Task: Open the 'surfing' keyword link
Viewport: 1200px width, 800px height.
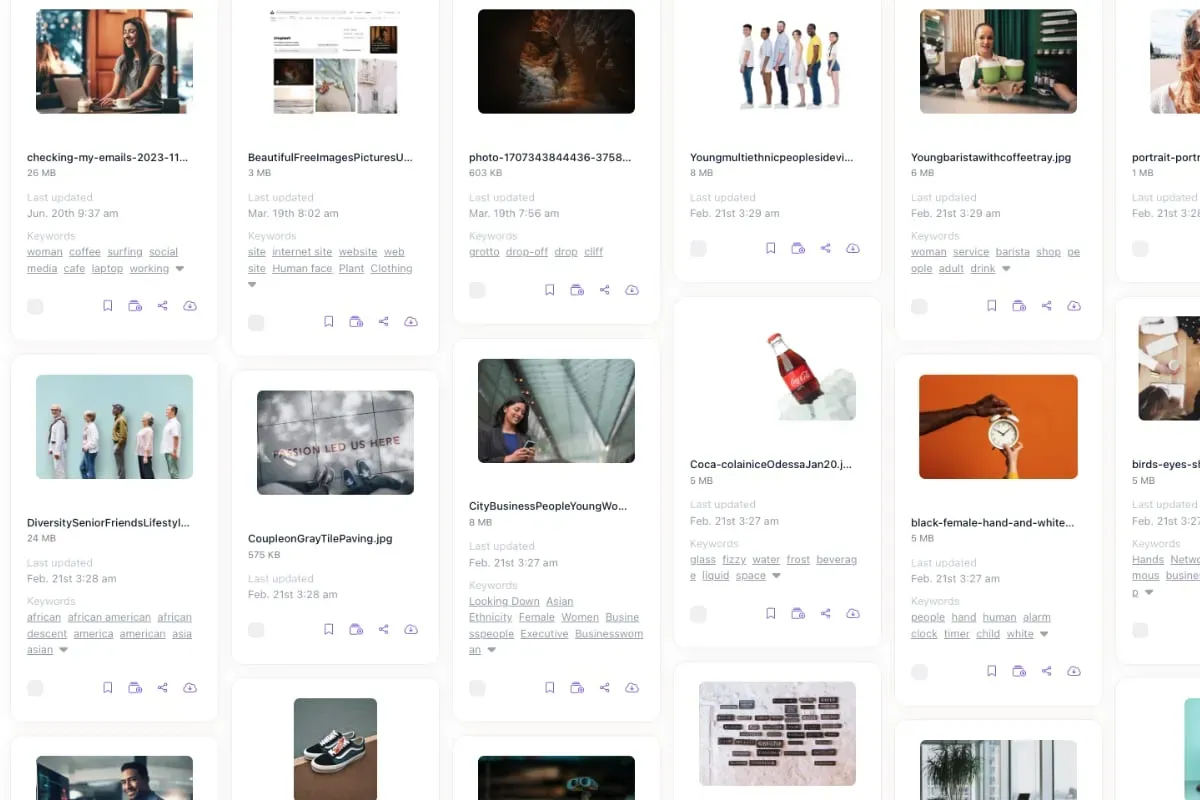Action: [125, 252]
